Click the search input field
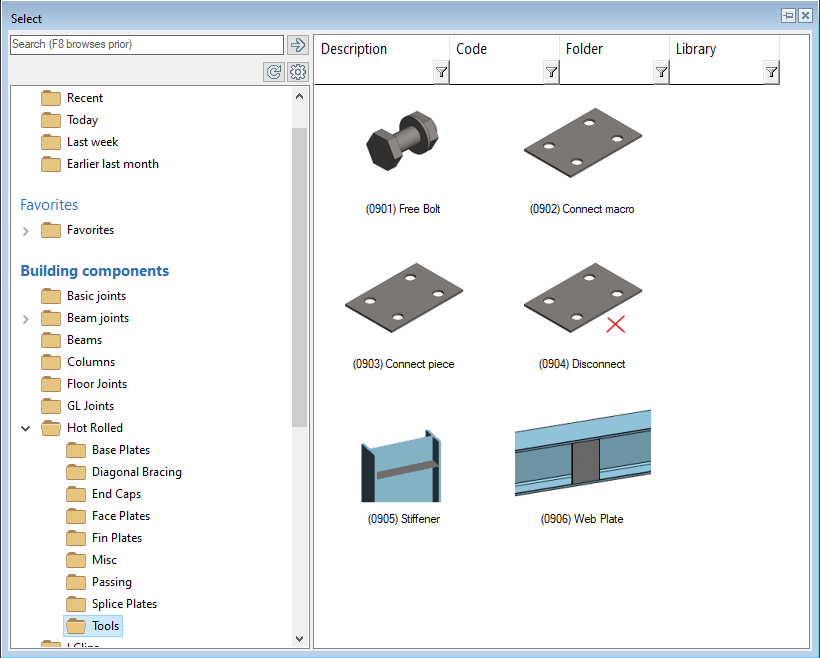Viewport: 820px width, 658px height. pyautogui.click(x=146, y=45)
